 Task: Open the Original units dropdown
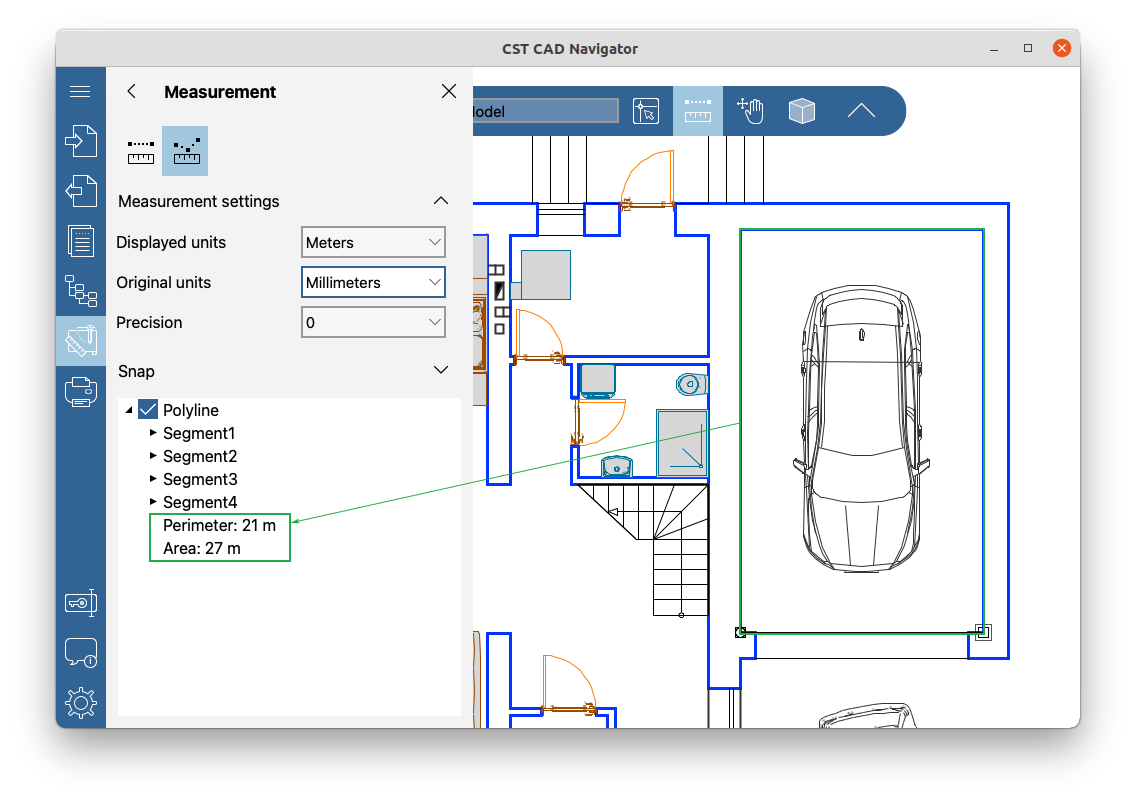(x=373, y=283)
